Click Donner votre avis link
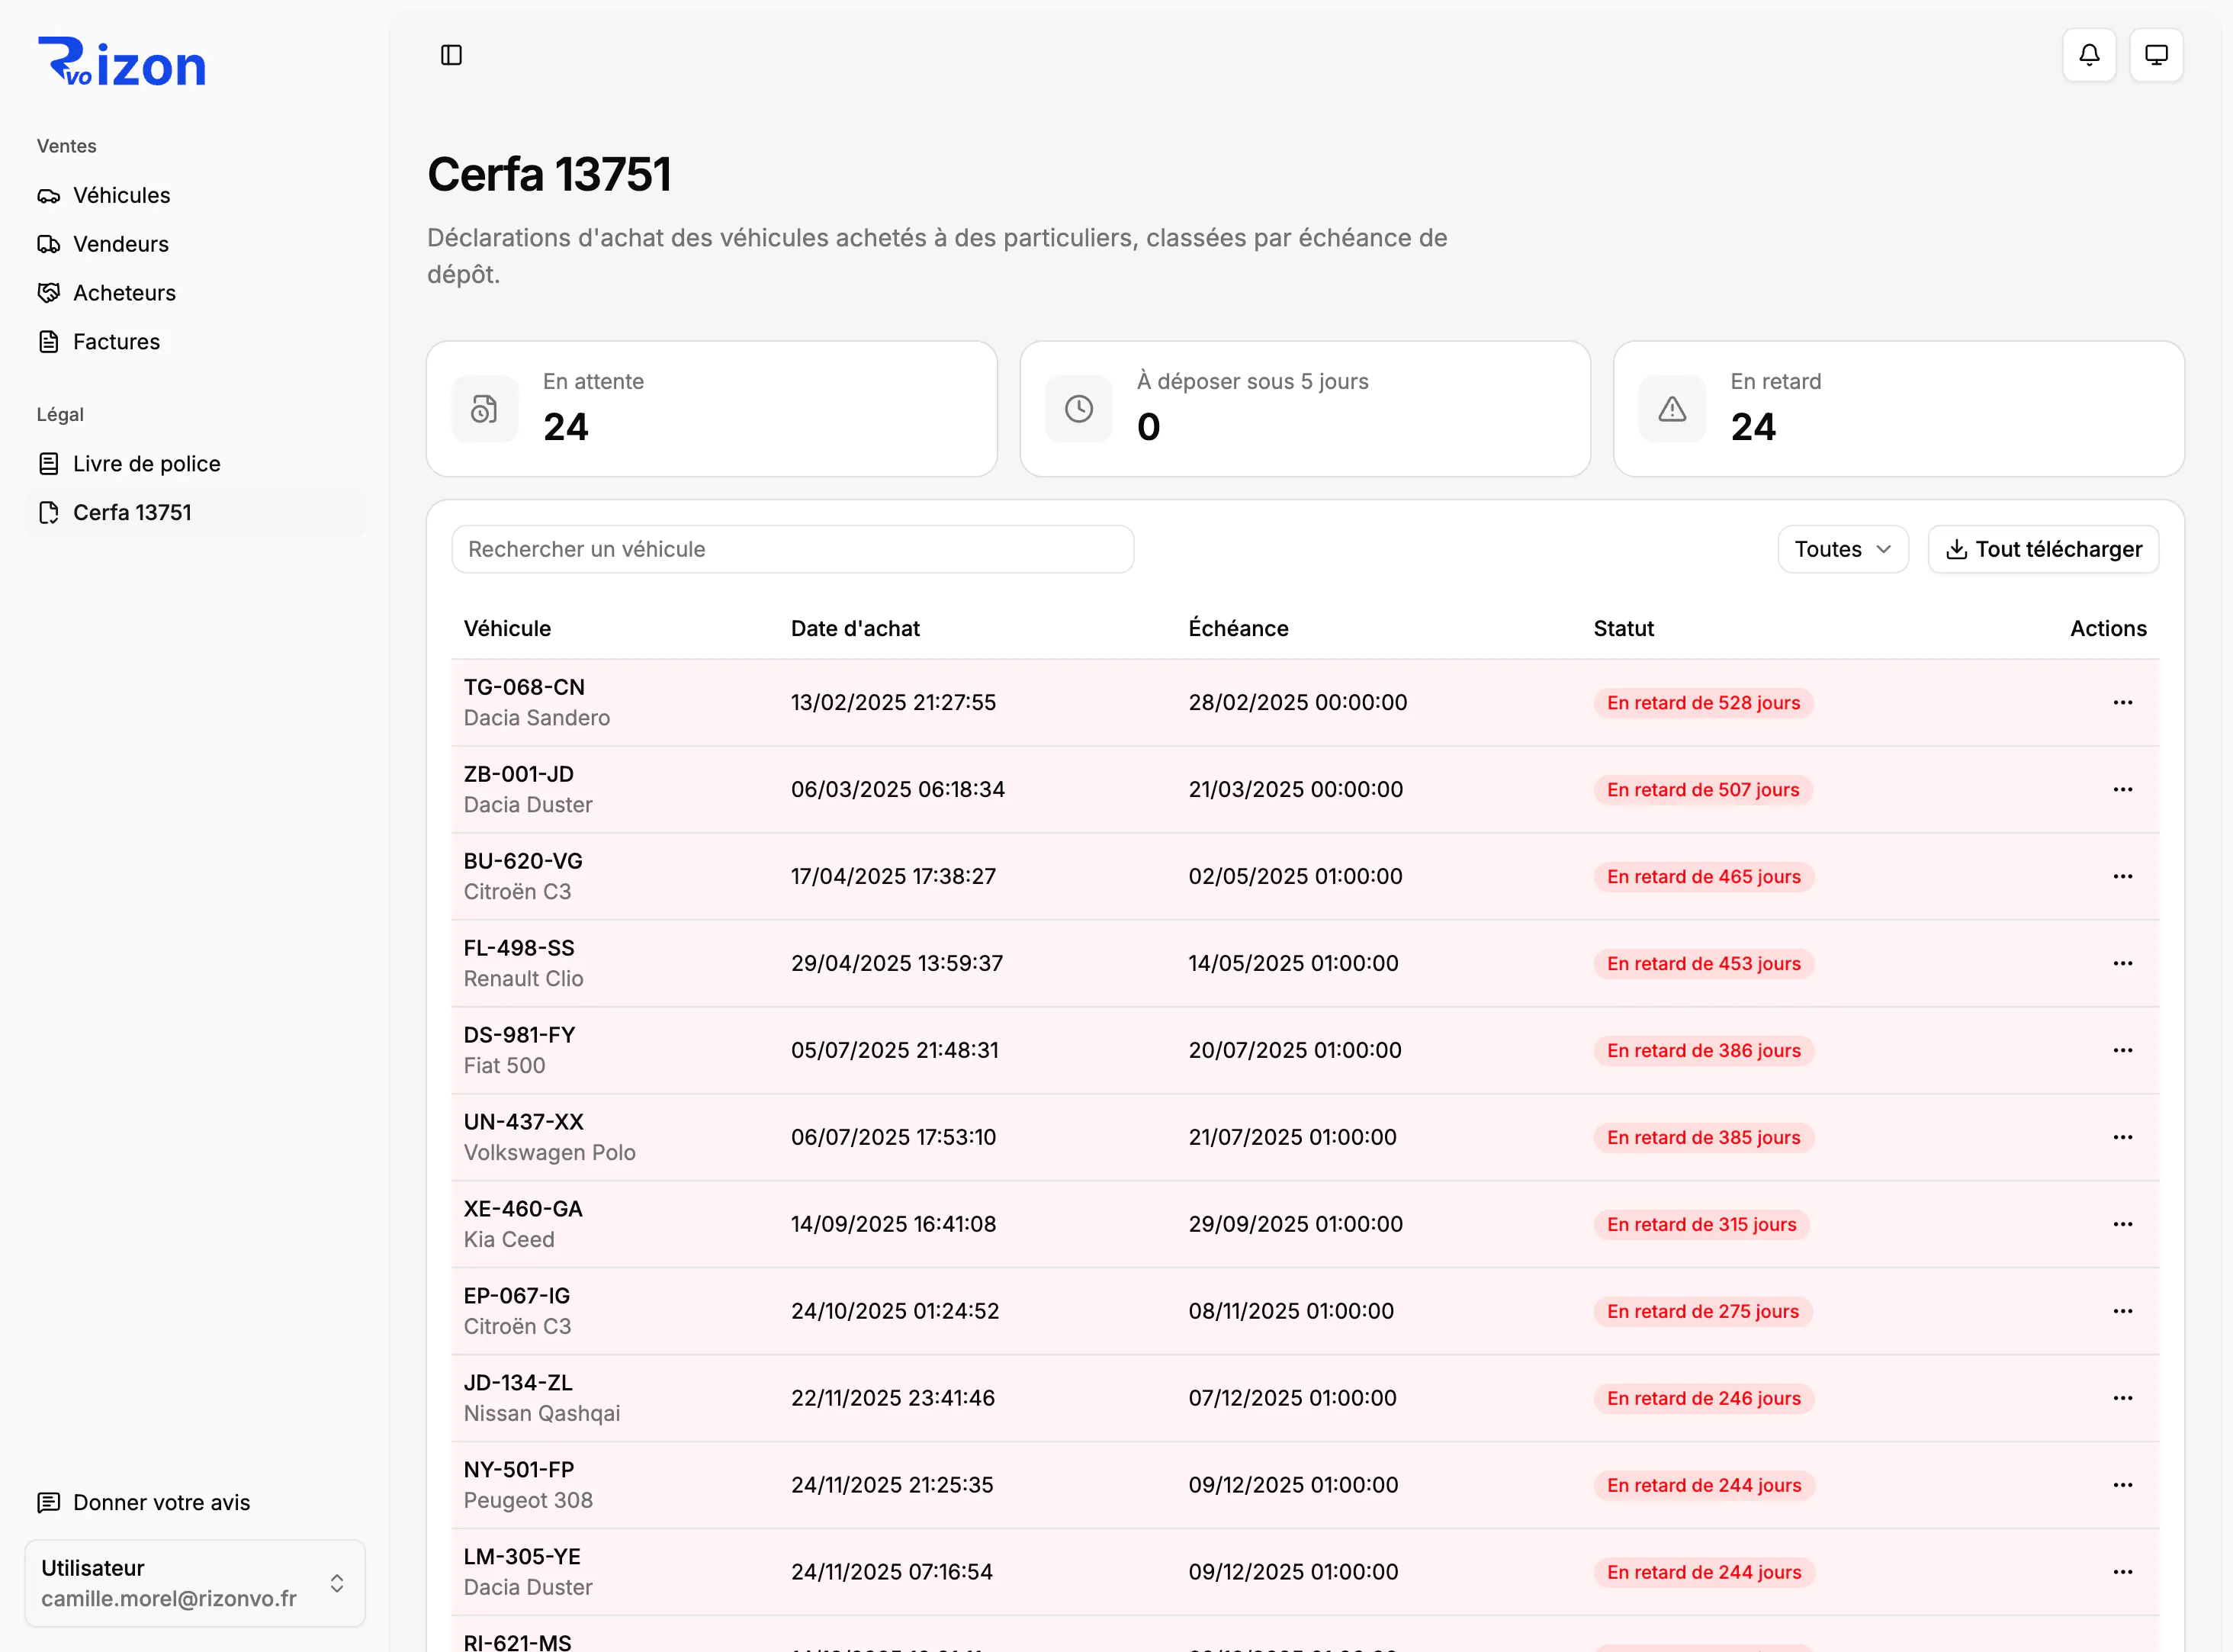The height and width of the screenshot is (1652, 2233). click(195, 1502)
